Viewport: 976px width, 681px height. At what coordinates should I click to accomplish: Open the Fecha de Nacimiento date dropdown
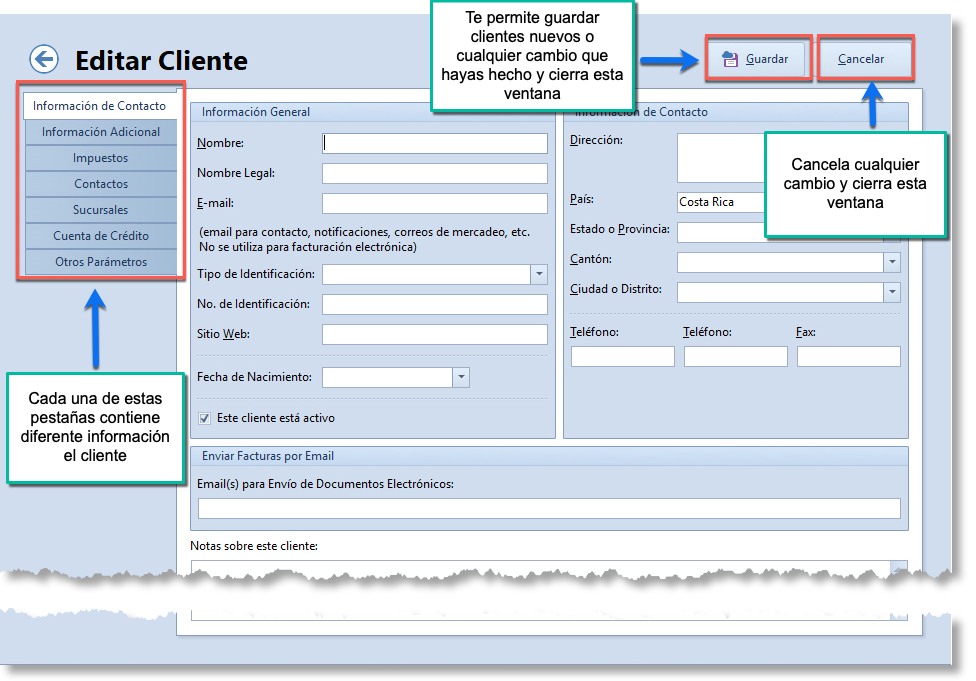tap(461, 377)
